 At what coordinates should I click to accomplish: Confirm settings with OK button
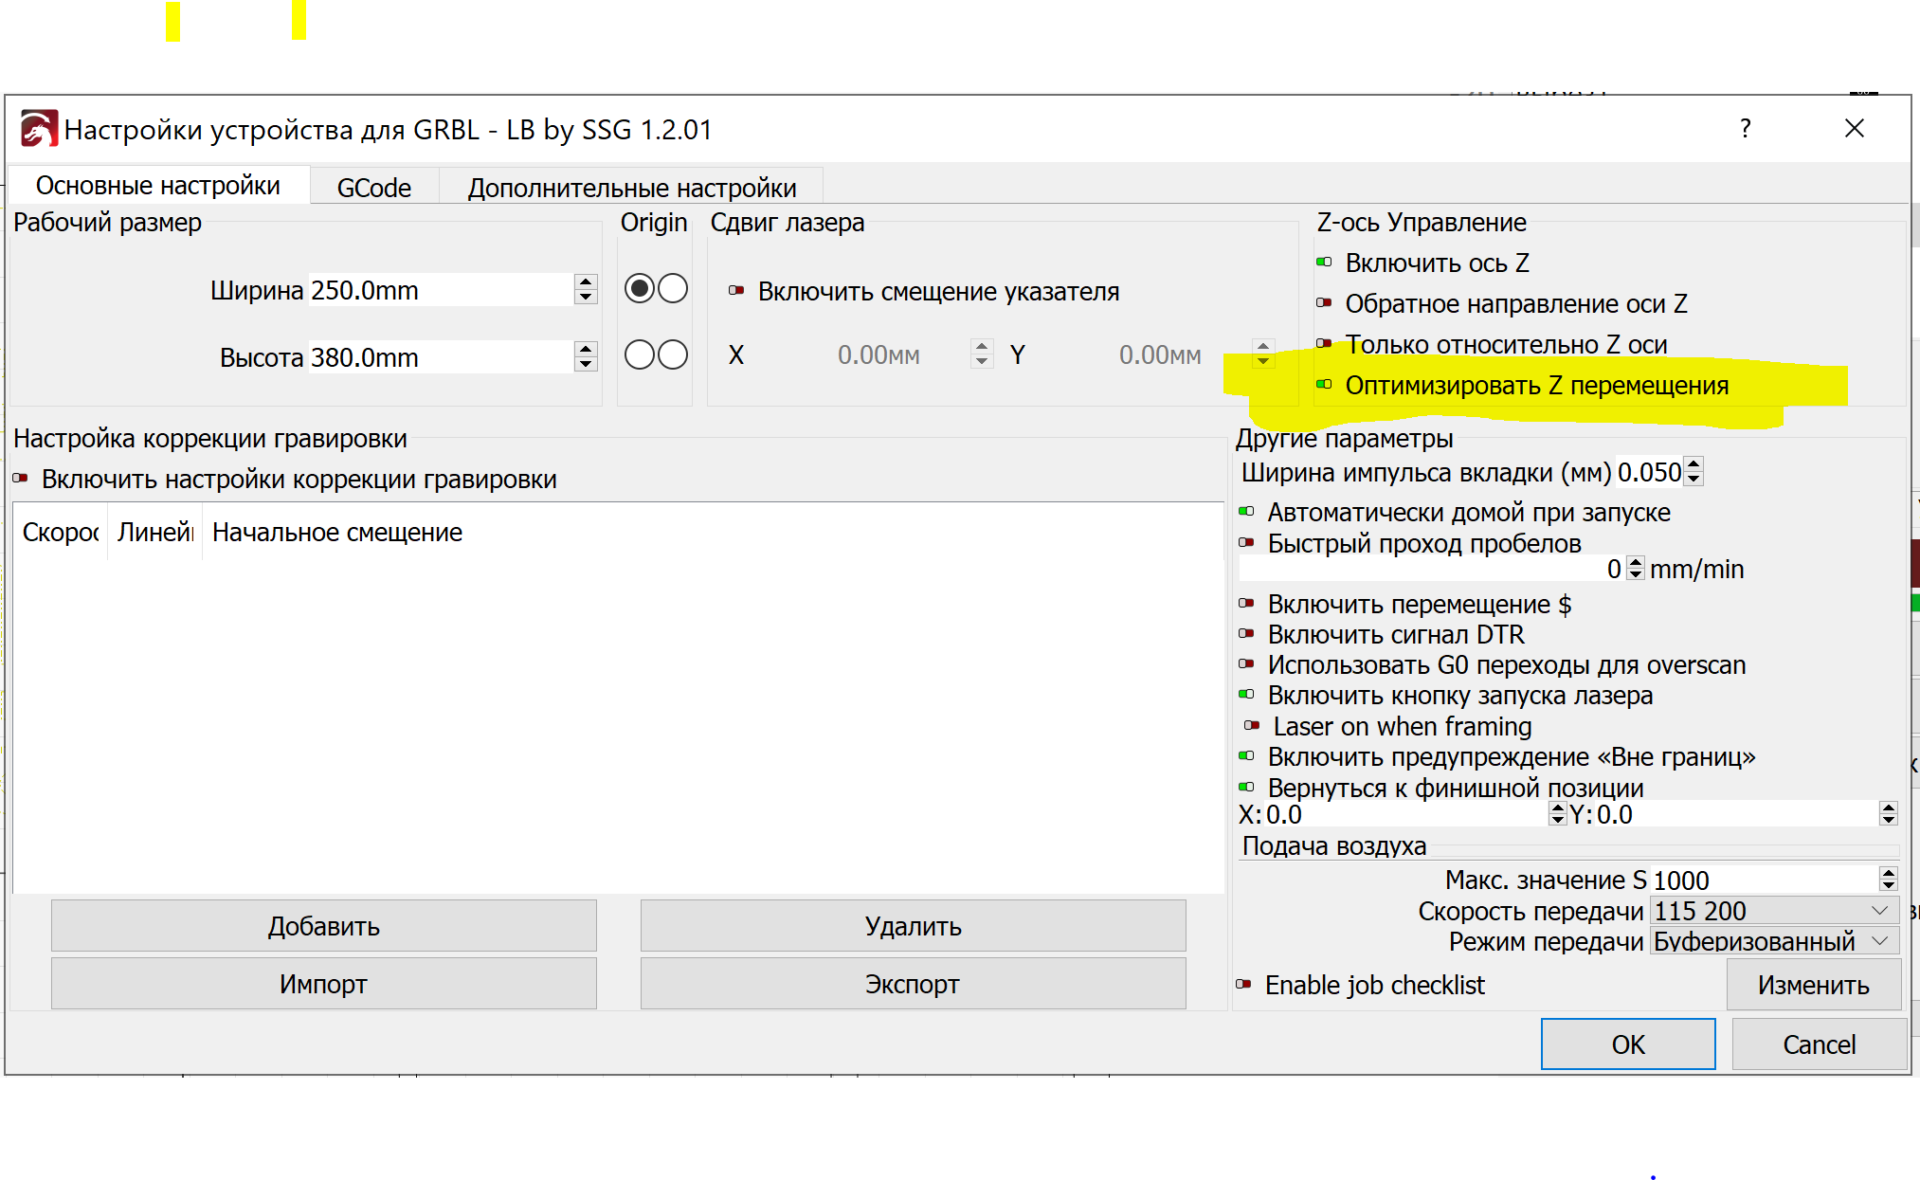[1628, 1044]
